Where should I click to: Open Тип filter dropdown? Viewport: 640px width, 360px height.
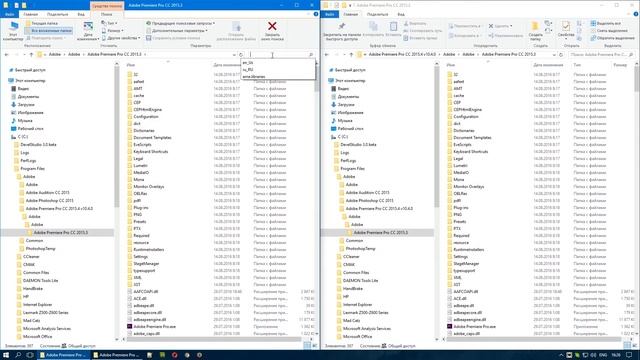pos(109,24)
